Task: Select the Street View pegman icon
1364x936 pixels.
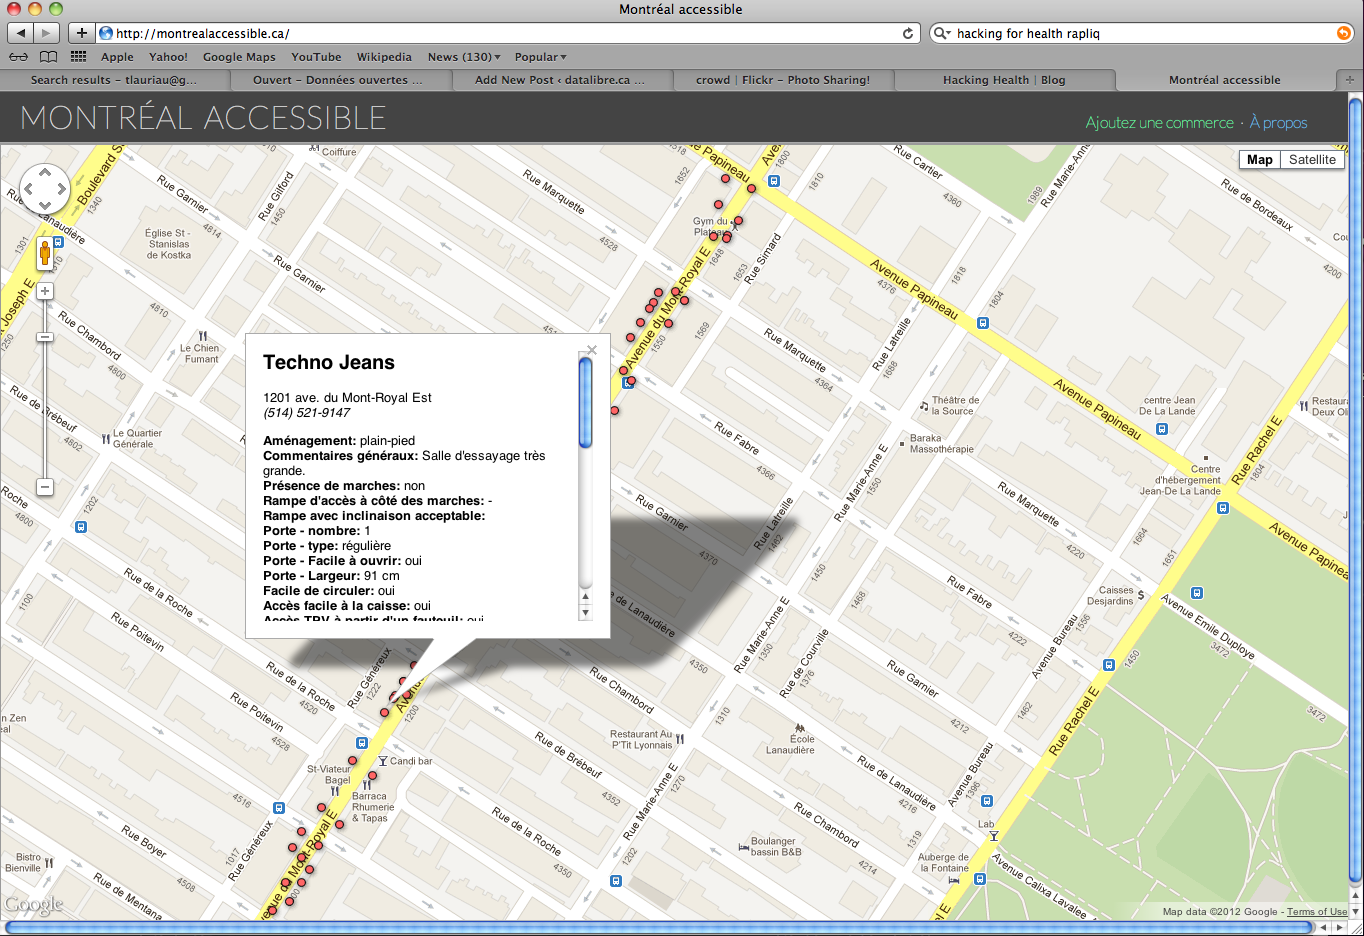Action: [x=45, y=252]
